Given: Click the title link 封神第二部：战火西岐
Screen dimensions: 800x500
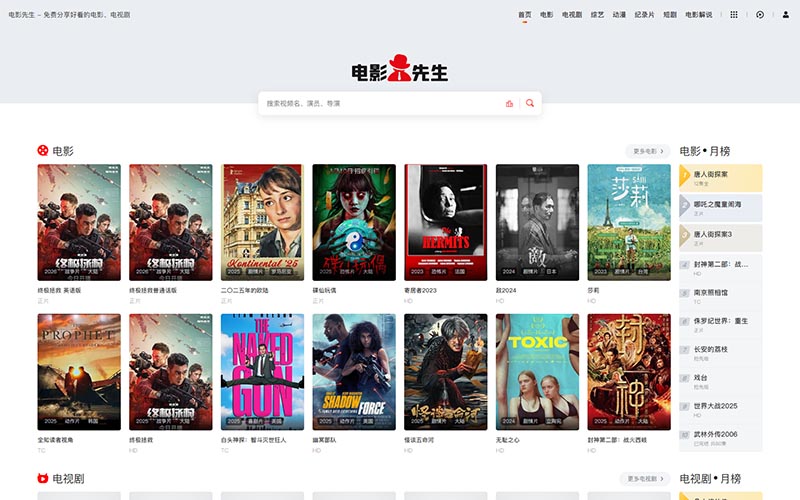Looking at the screenshot, I should pyautogui.click(x=617, y=440).
